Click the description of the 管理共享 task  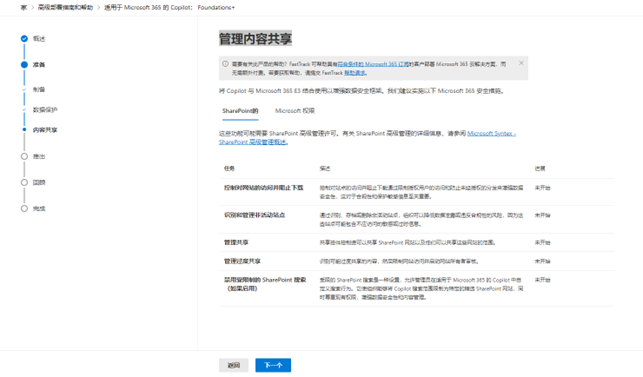(x=408, y=242)
